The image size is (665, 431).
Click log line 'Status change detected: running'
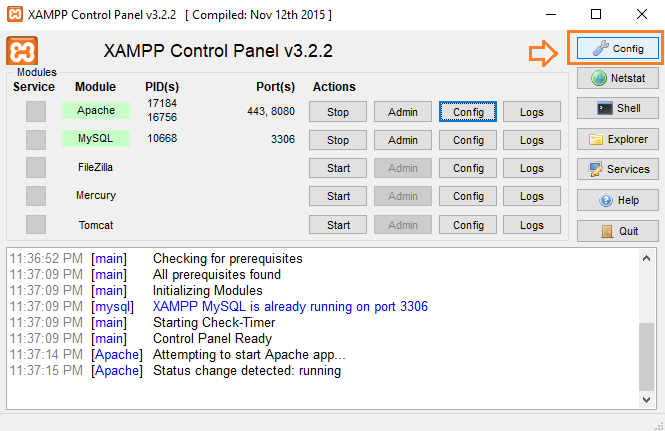[247, 370]
